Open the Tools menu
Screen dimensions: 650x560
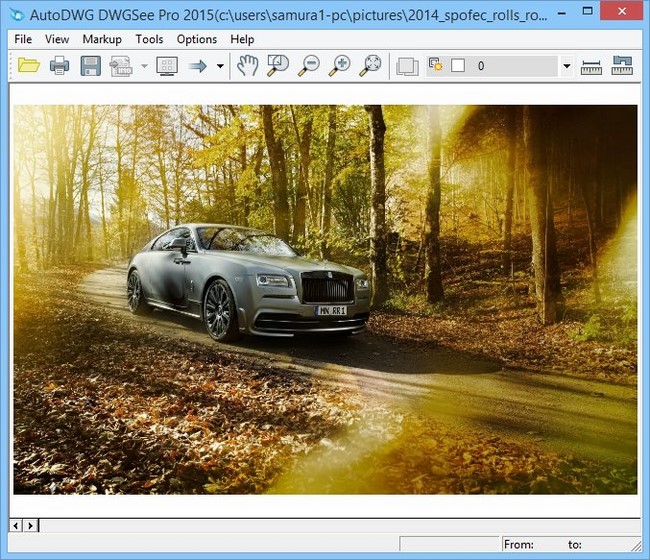[149, 39]
